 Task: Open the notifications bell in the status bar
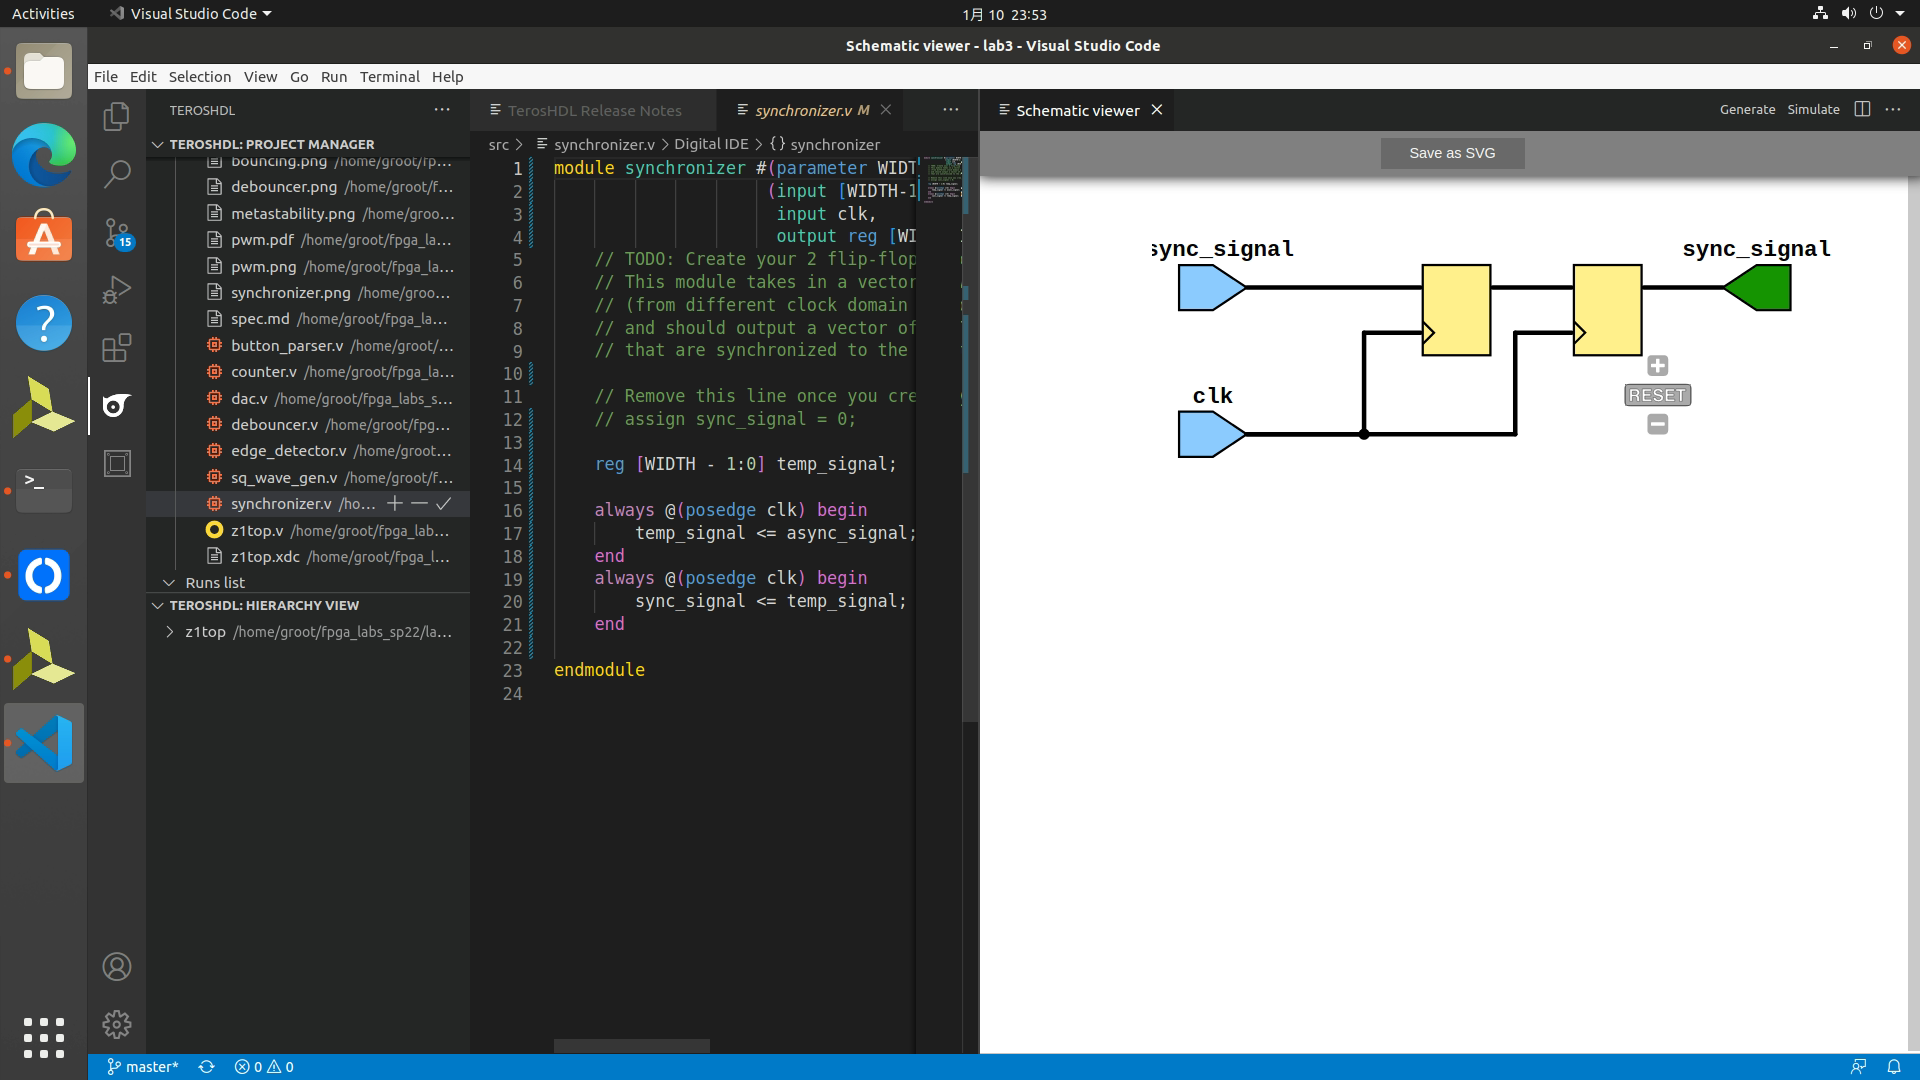click(1895, 1066)
